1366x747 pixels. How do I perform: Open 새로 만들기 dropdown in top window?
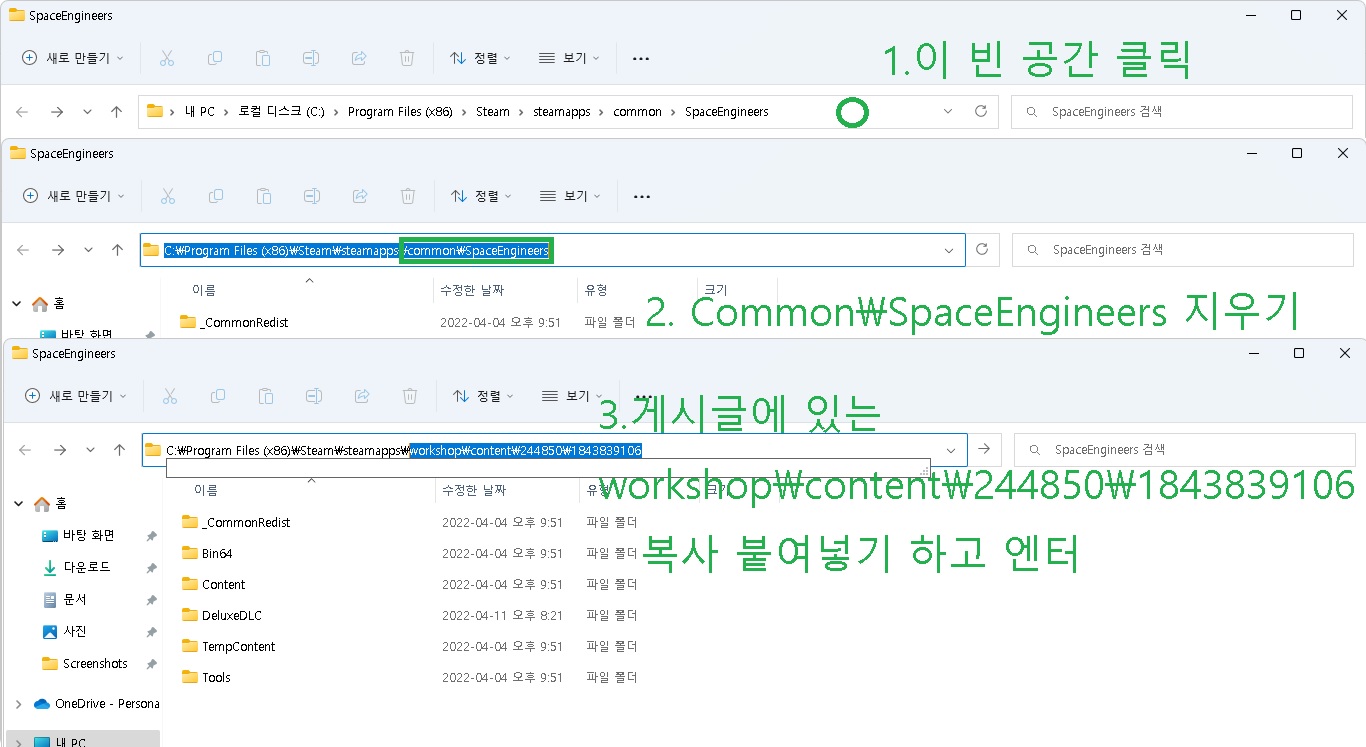(x=73, y=58)
